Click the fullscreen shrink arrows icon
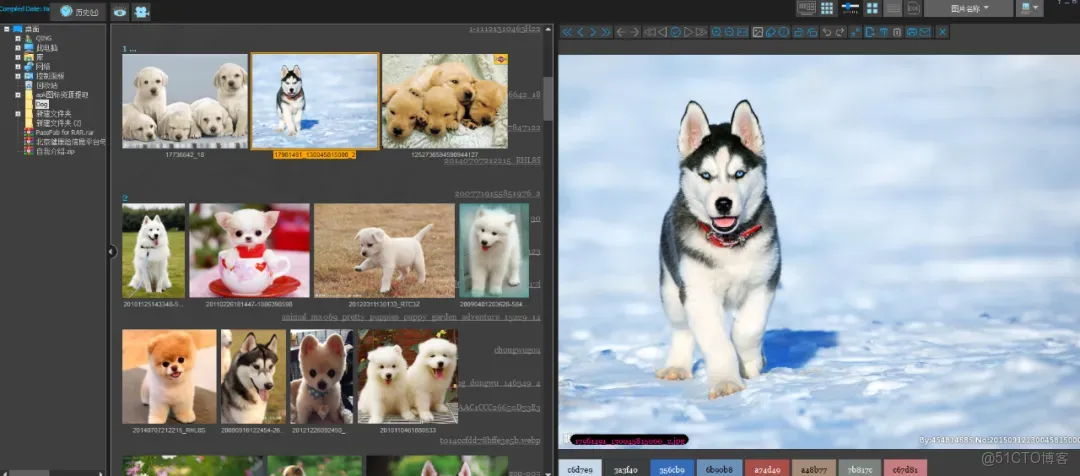Image resolution: width=1080 pixels, height=476 pixels. pyautogui.click(x=854, y=32)
